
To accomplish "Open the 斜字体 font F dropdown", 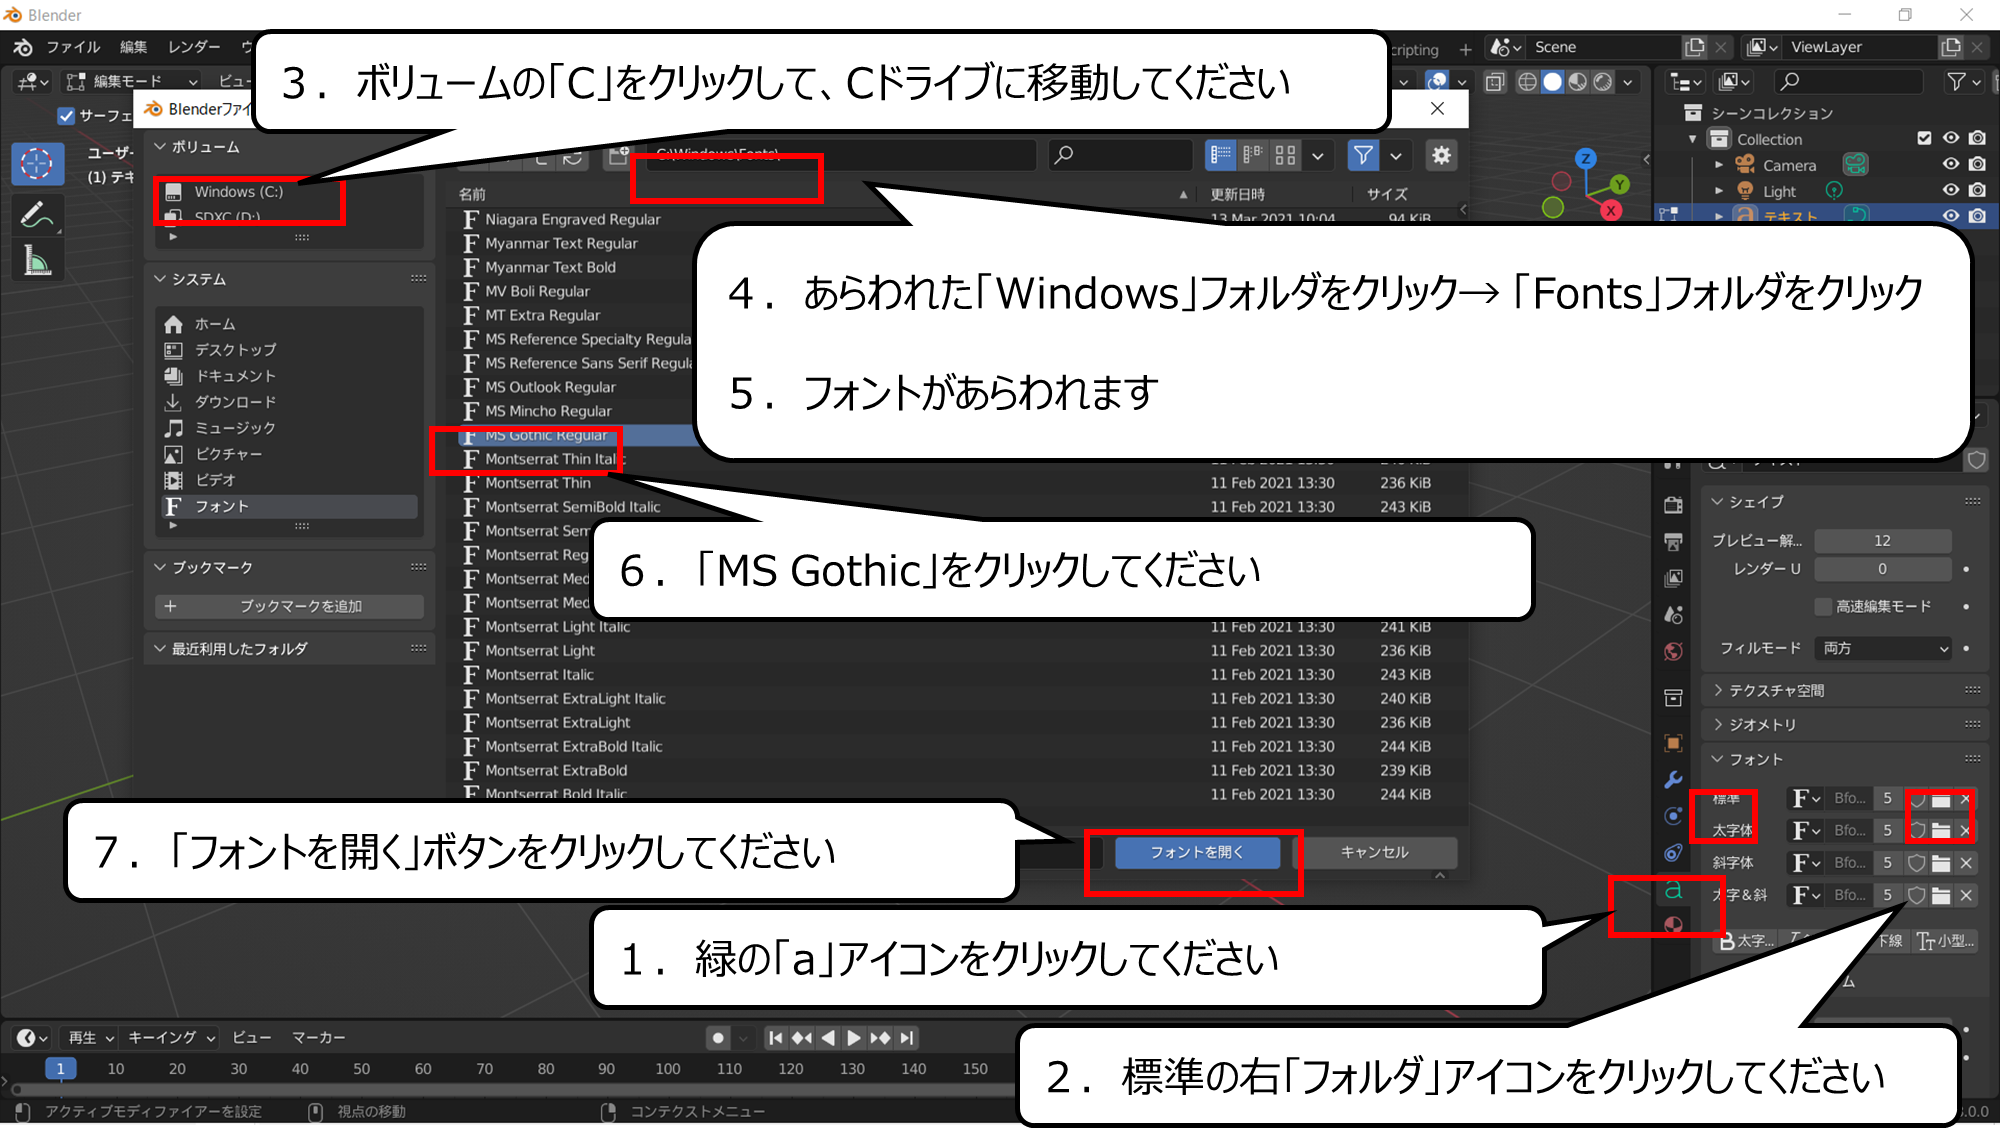I will (x=1806, y=863).
